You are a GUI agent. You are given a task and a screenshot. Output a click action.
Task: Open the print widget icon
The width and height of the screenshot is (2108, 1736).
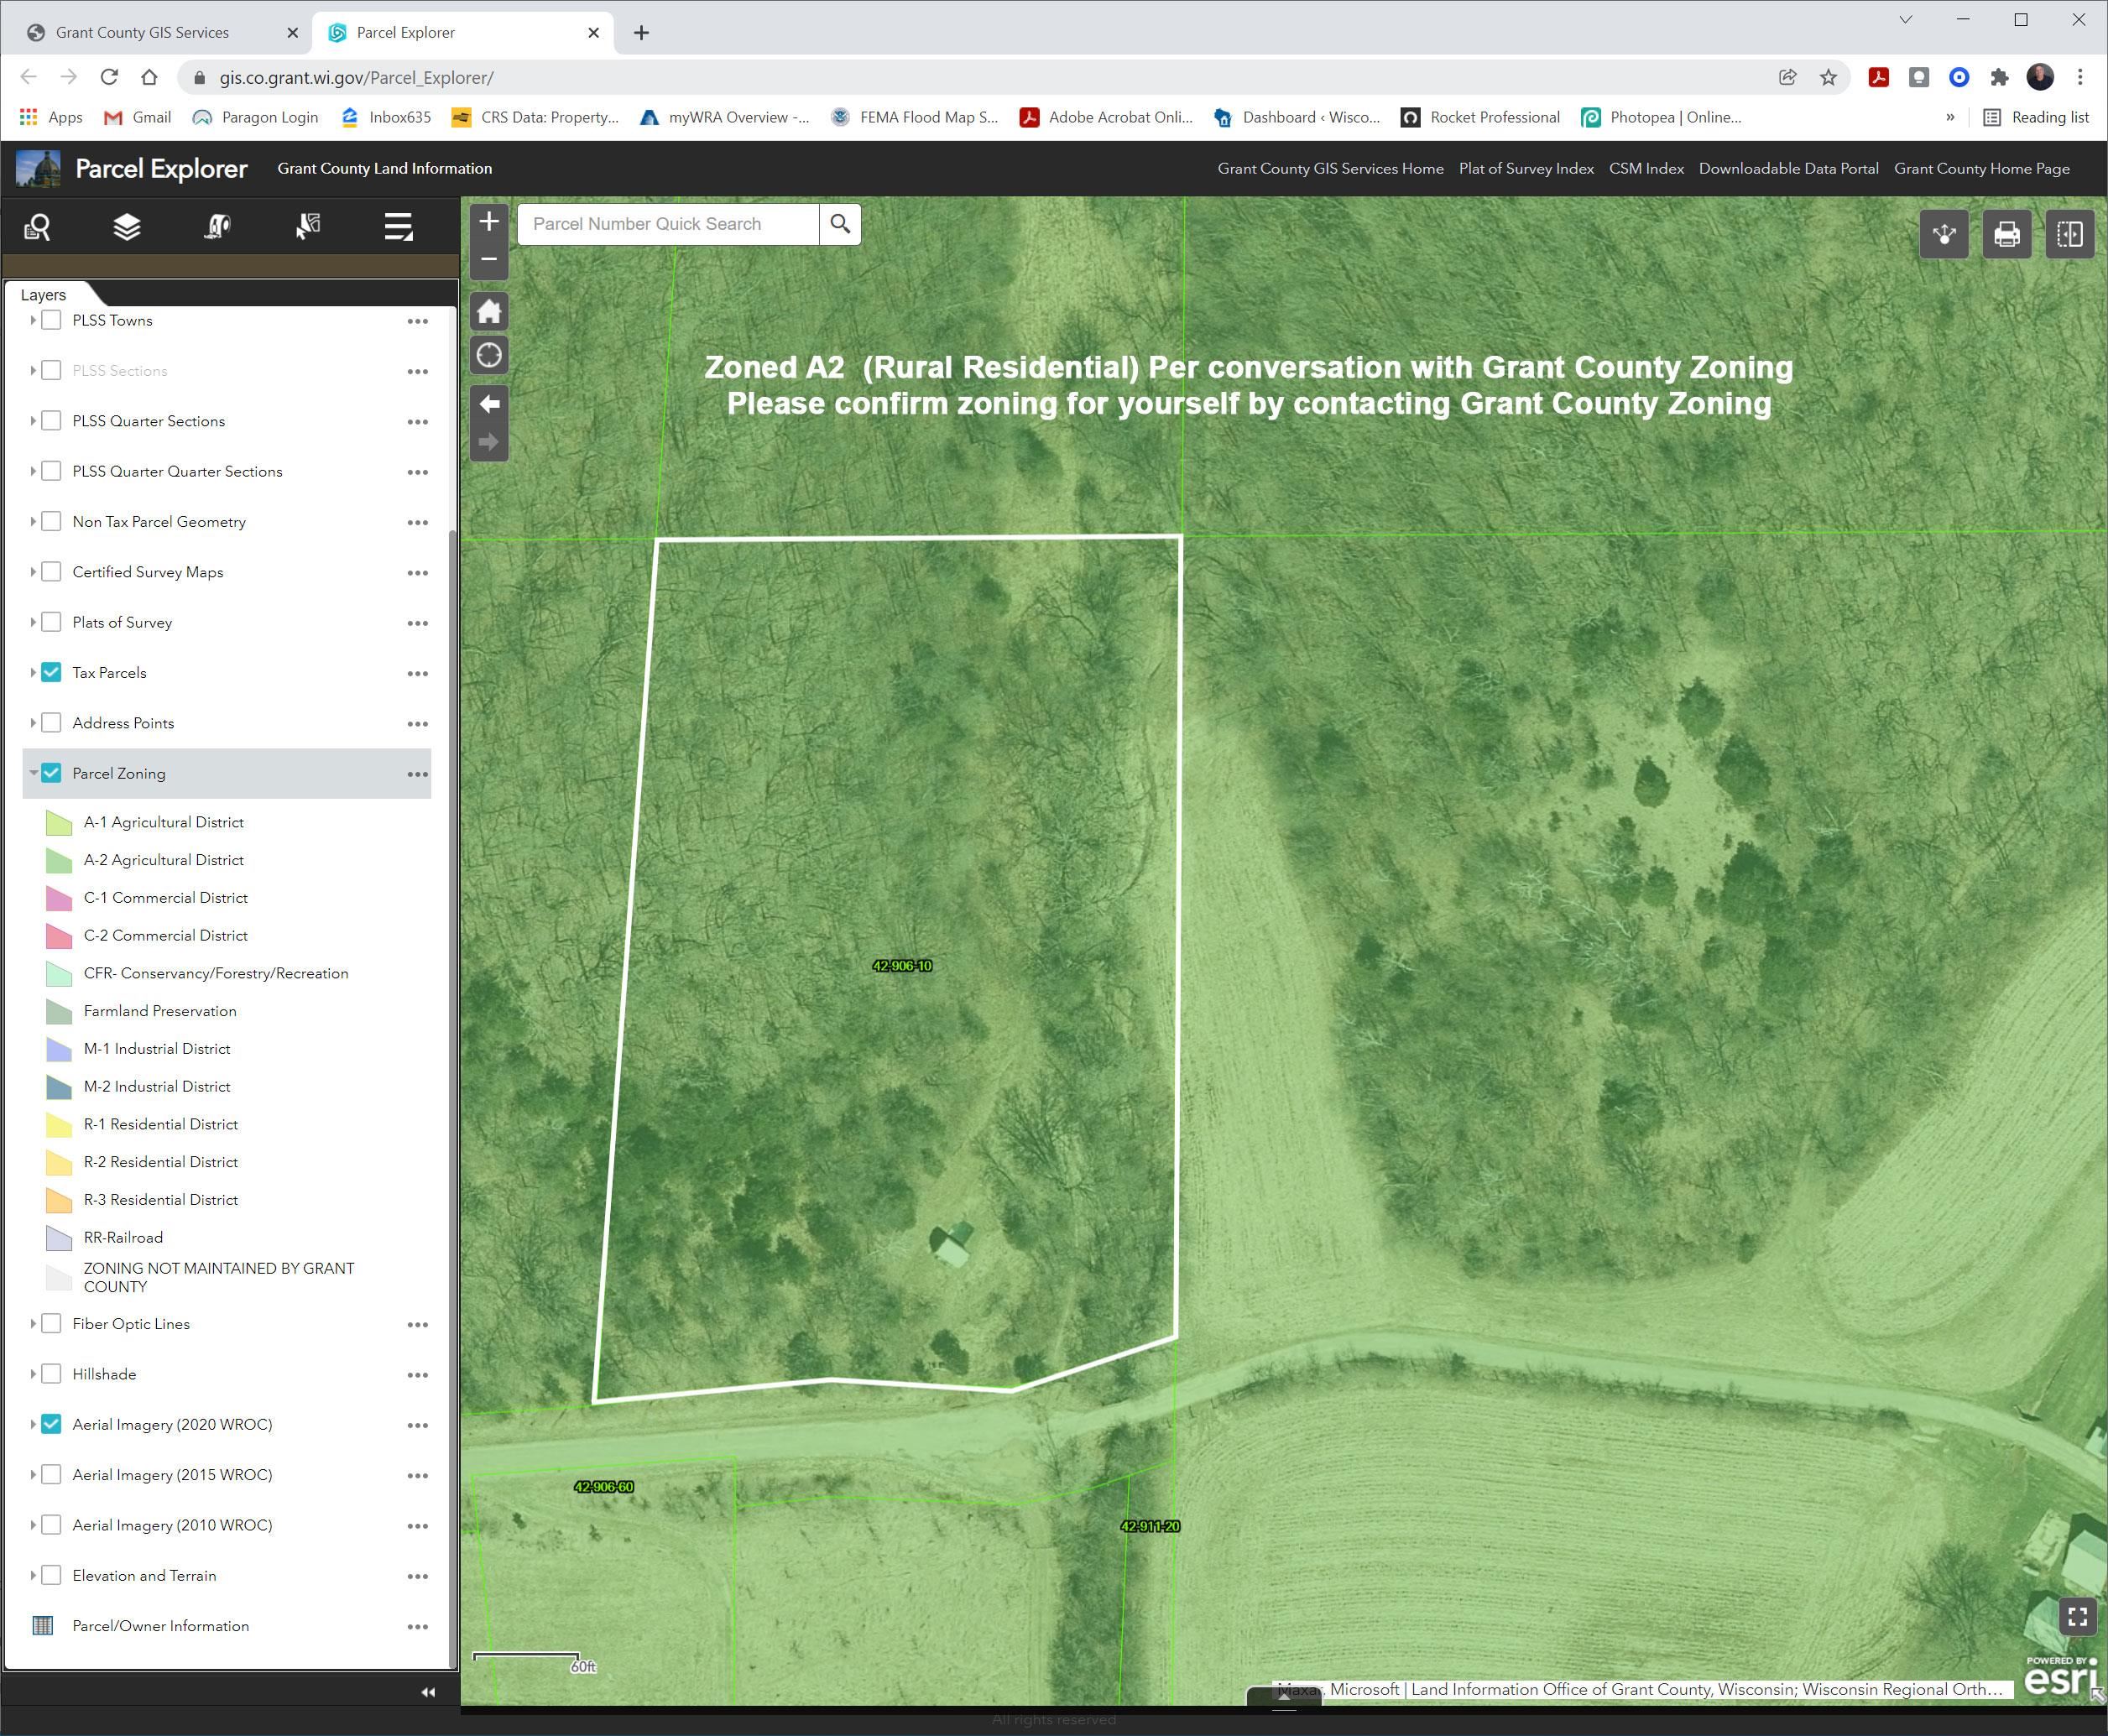[x=2006, y=235]
